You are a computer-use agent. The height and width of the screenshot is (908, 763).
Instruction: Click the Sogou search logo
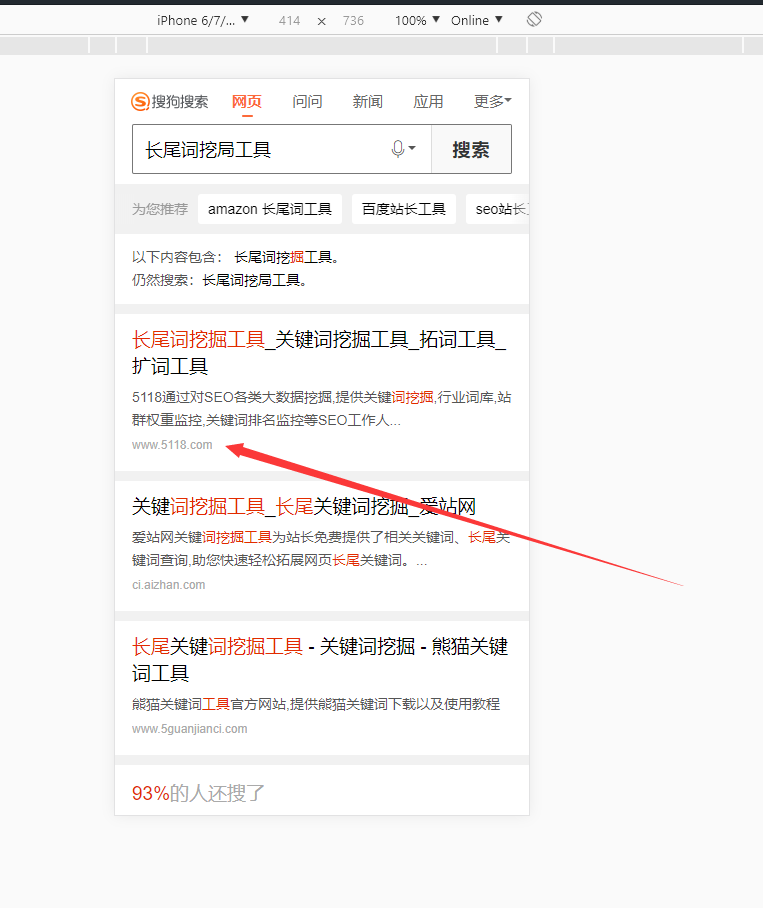pos(170,101)
